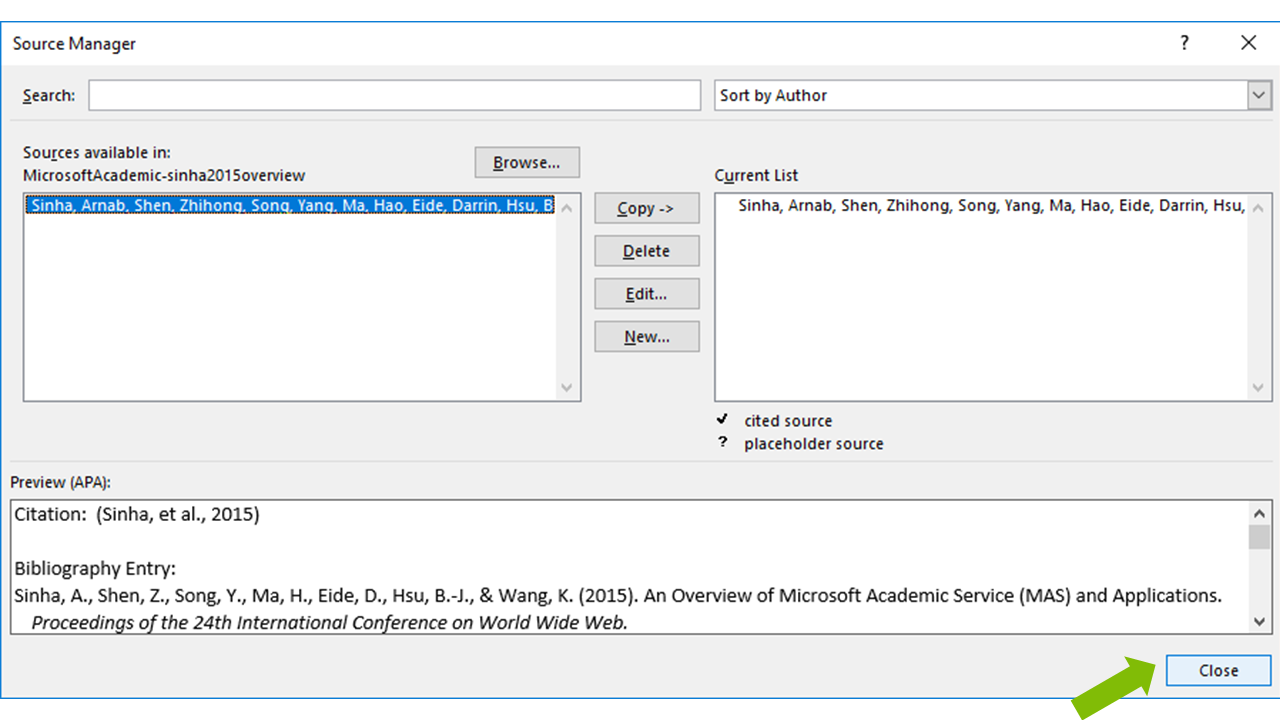Click the Current List scroll down arrow
Viewport: 1280px width, 720px height.
(1258, 388)
